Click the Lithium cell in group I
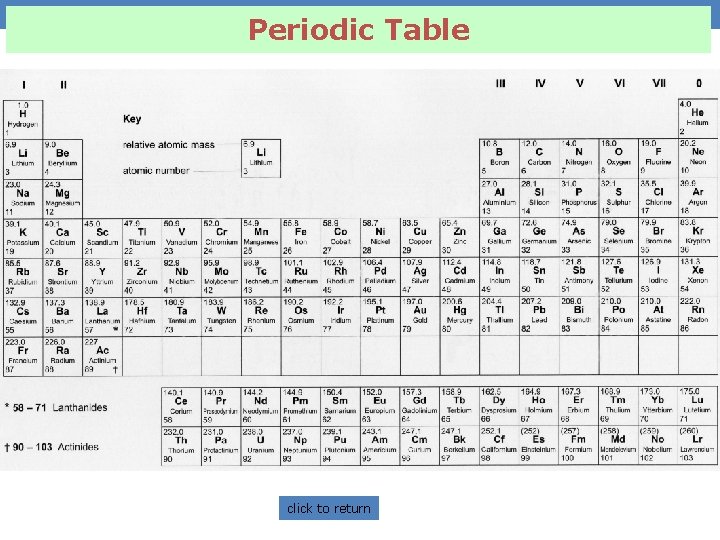The image size is (720, 540). click(x=23, y=159)
